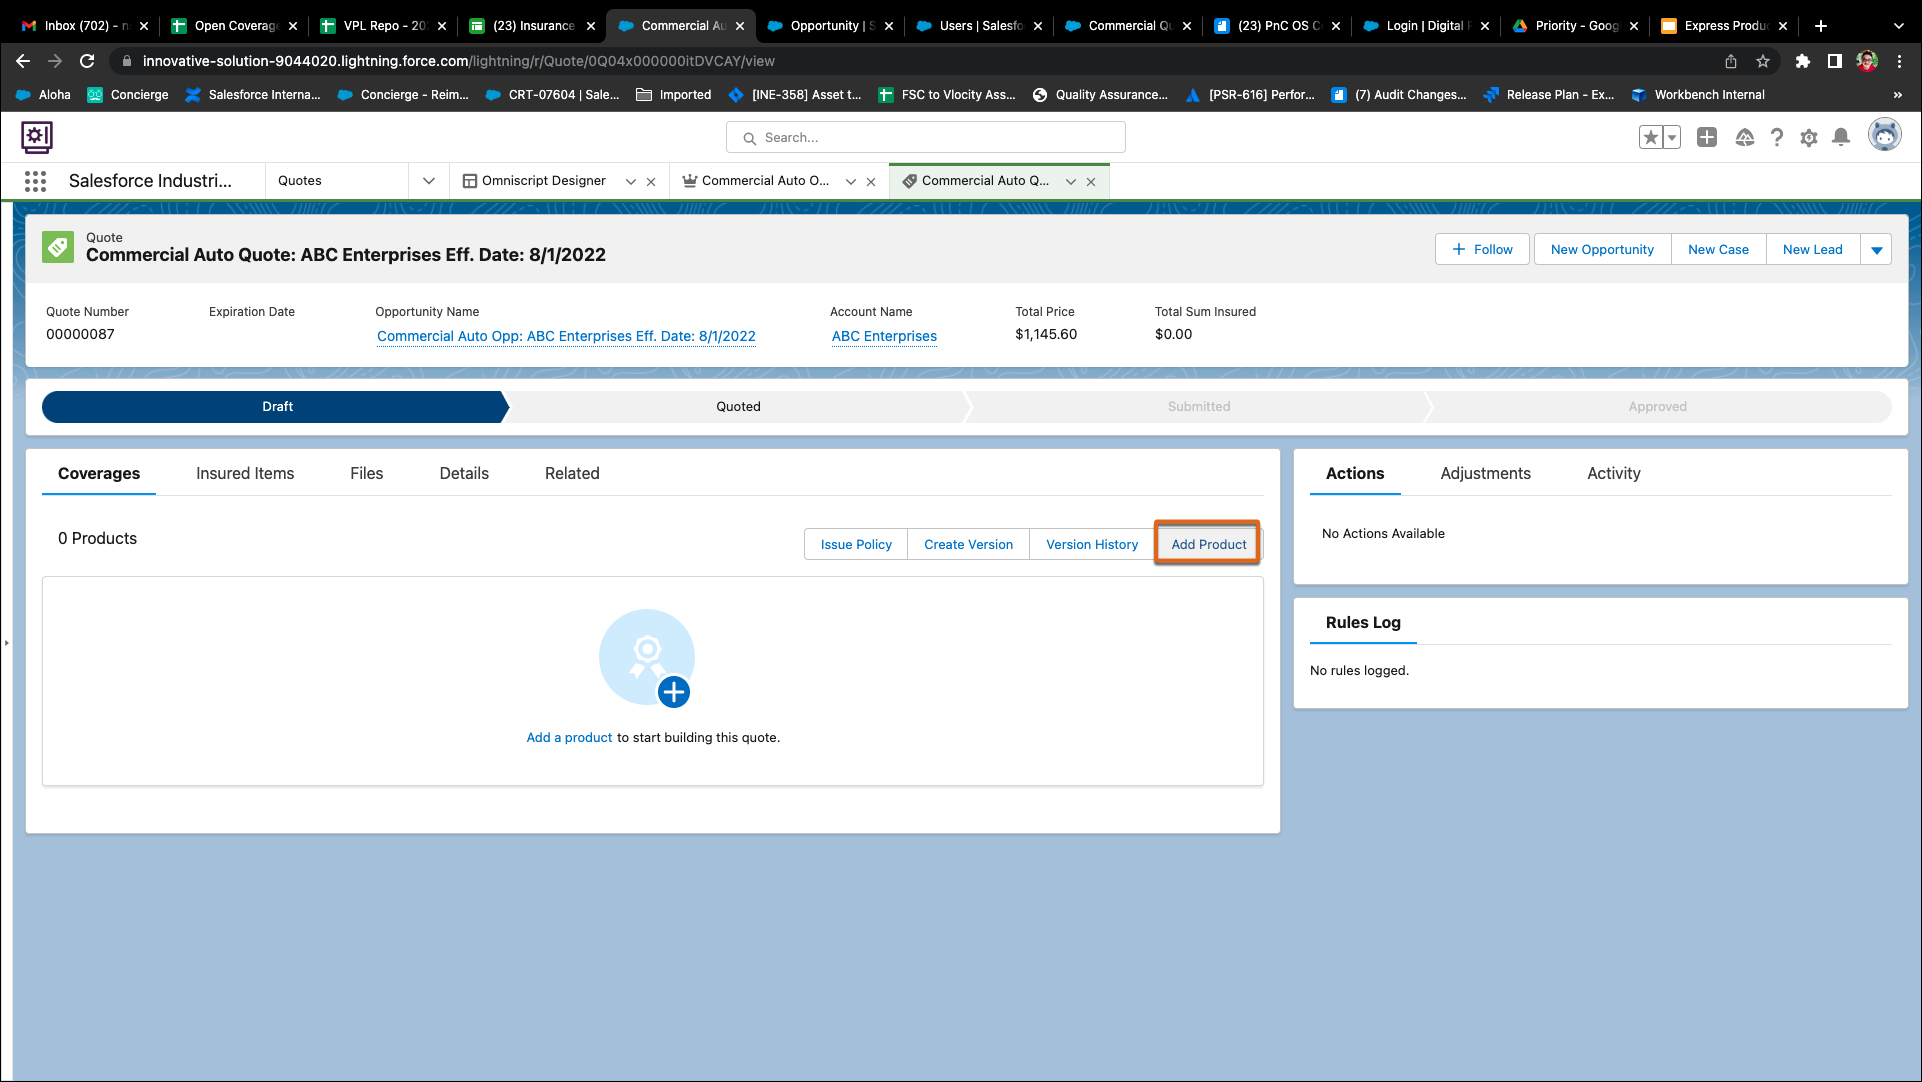Screen dimensions: 1922x1082
Task: Open Chrome's three-dot menu
Action: tap(1899, 61)
